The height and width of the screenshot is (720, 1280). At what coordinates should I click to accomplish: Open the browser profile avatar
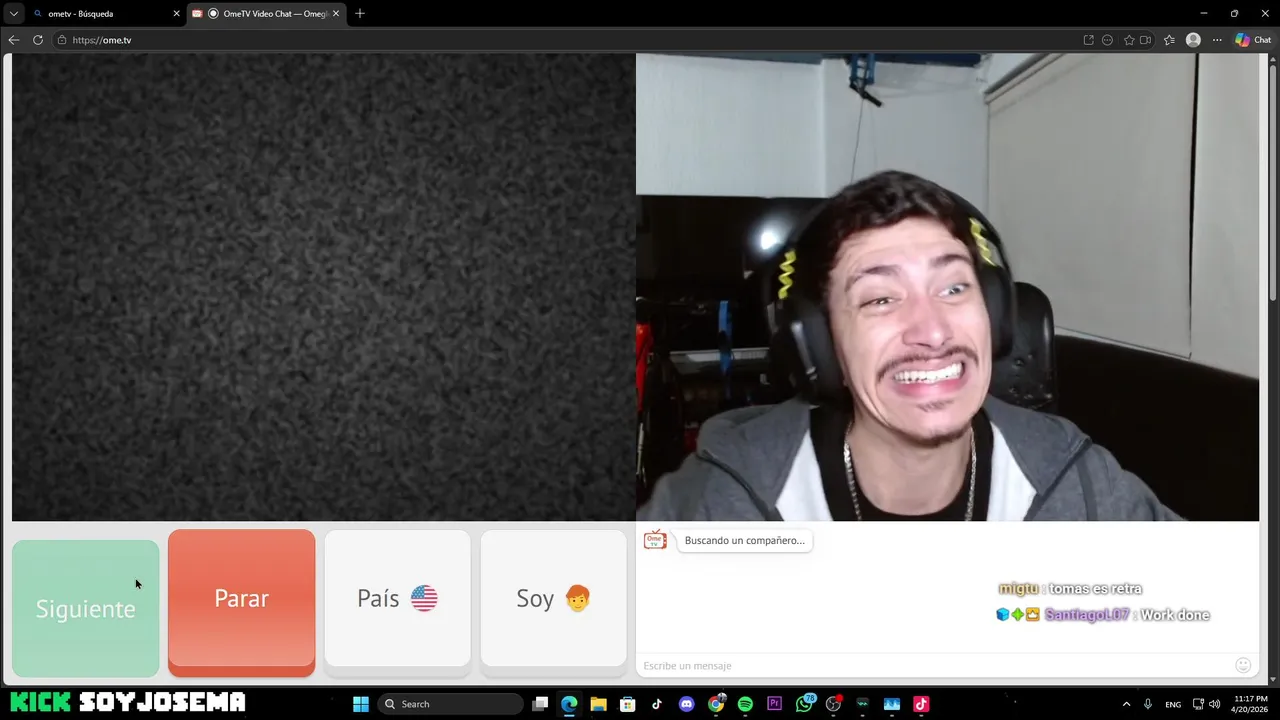1193,40
